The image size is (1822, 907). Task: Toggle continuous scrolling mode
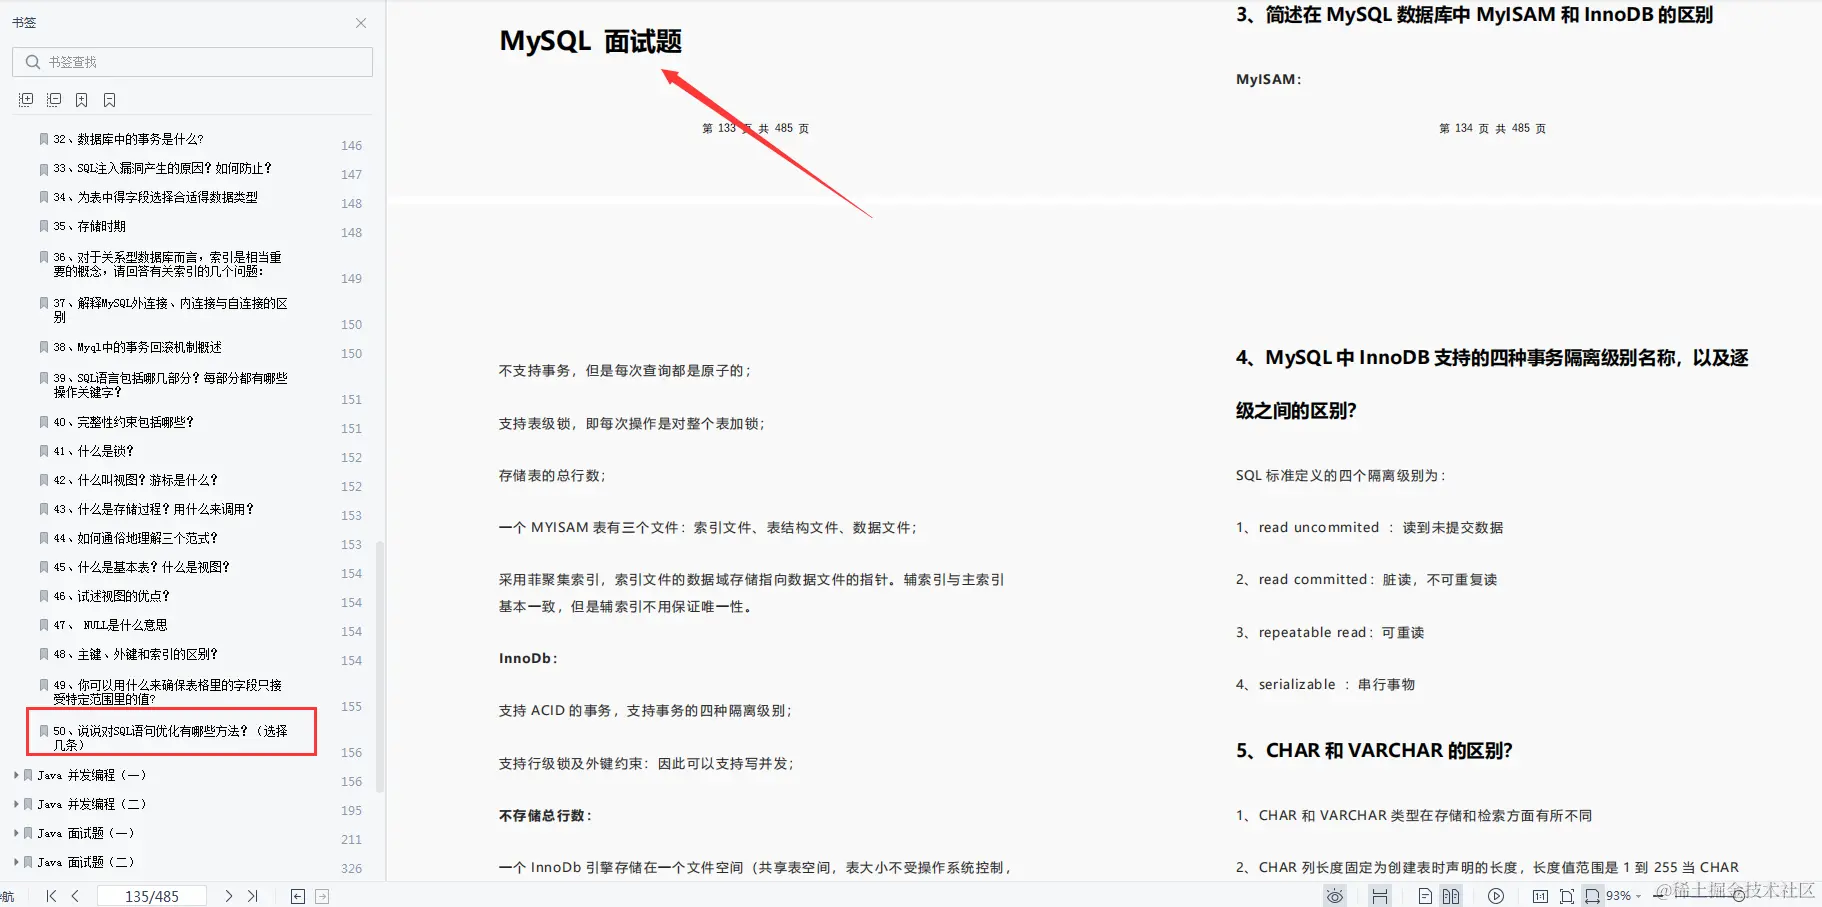coord(1380,897)
